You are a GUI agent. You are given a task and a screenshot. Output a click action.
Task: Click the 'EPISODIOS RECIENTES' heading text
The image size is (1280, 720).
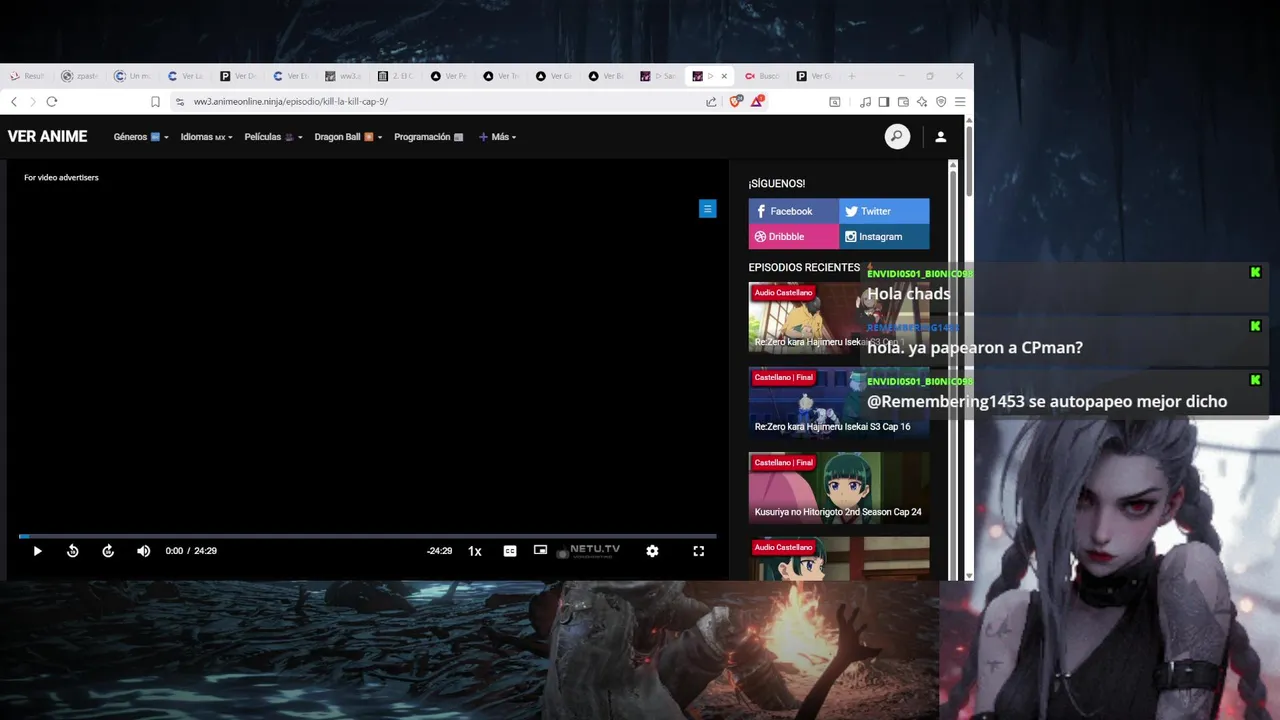[x=804, y=268]
